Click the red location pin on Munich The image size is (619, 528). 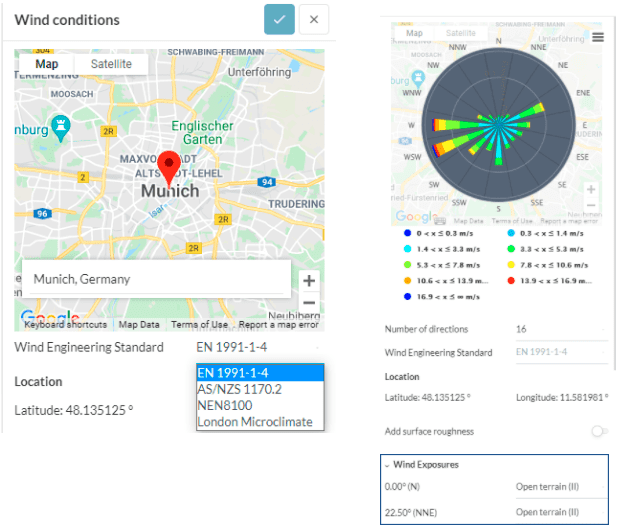[169, 168]
